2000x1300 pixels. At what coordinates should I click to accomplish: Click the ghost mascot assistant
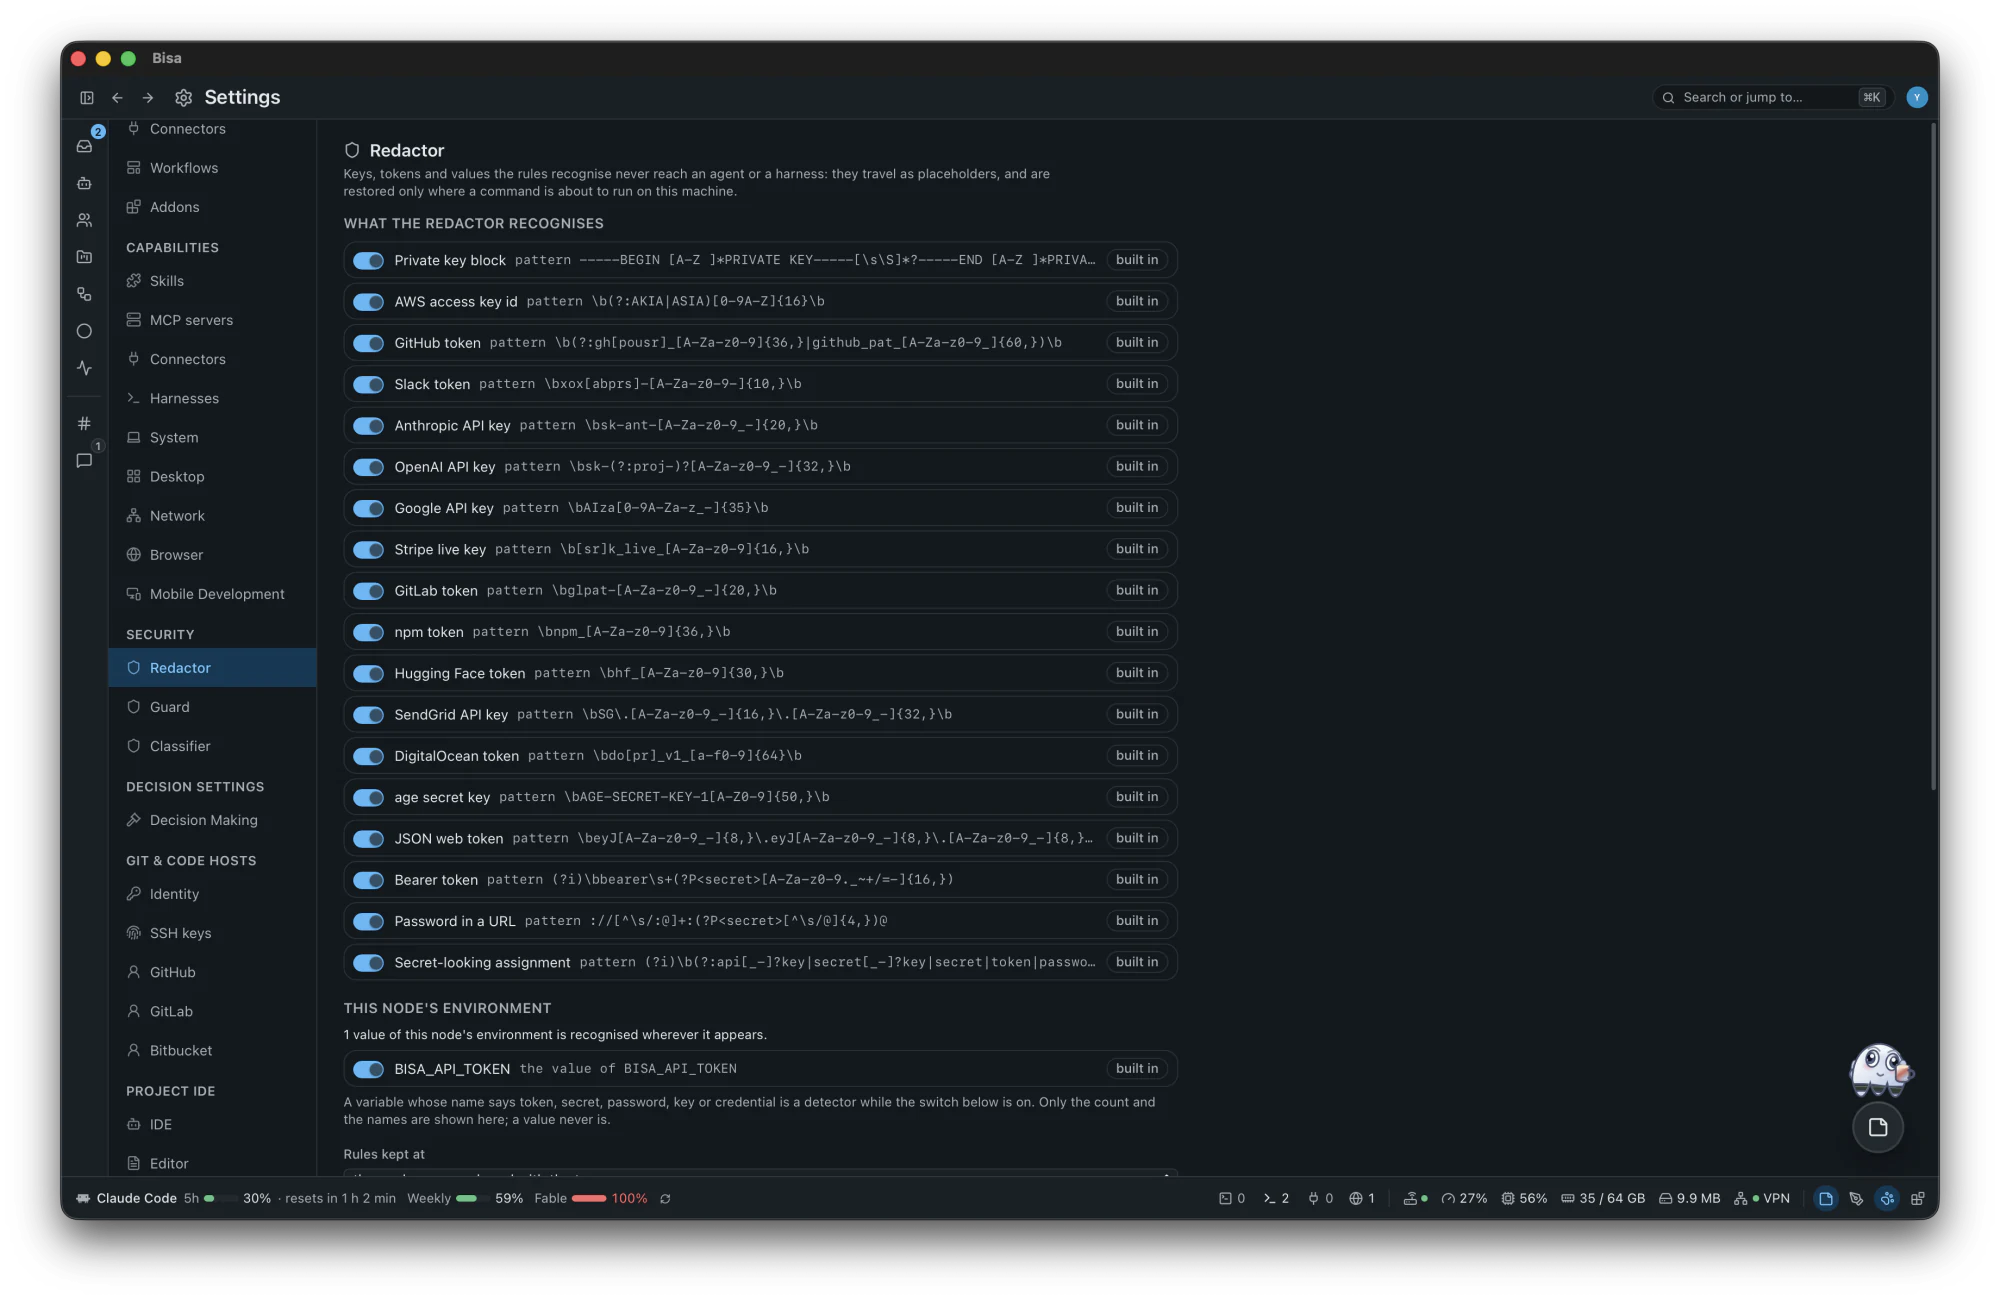(1880, 1070)
